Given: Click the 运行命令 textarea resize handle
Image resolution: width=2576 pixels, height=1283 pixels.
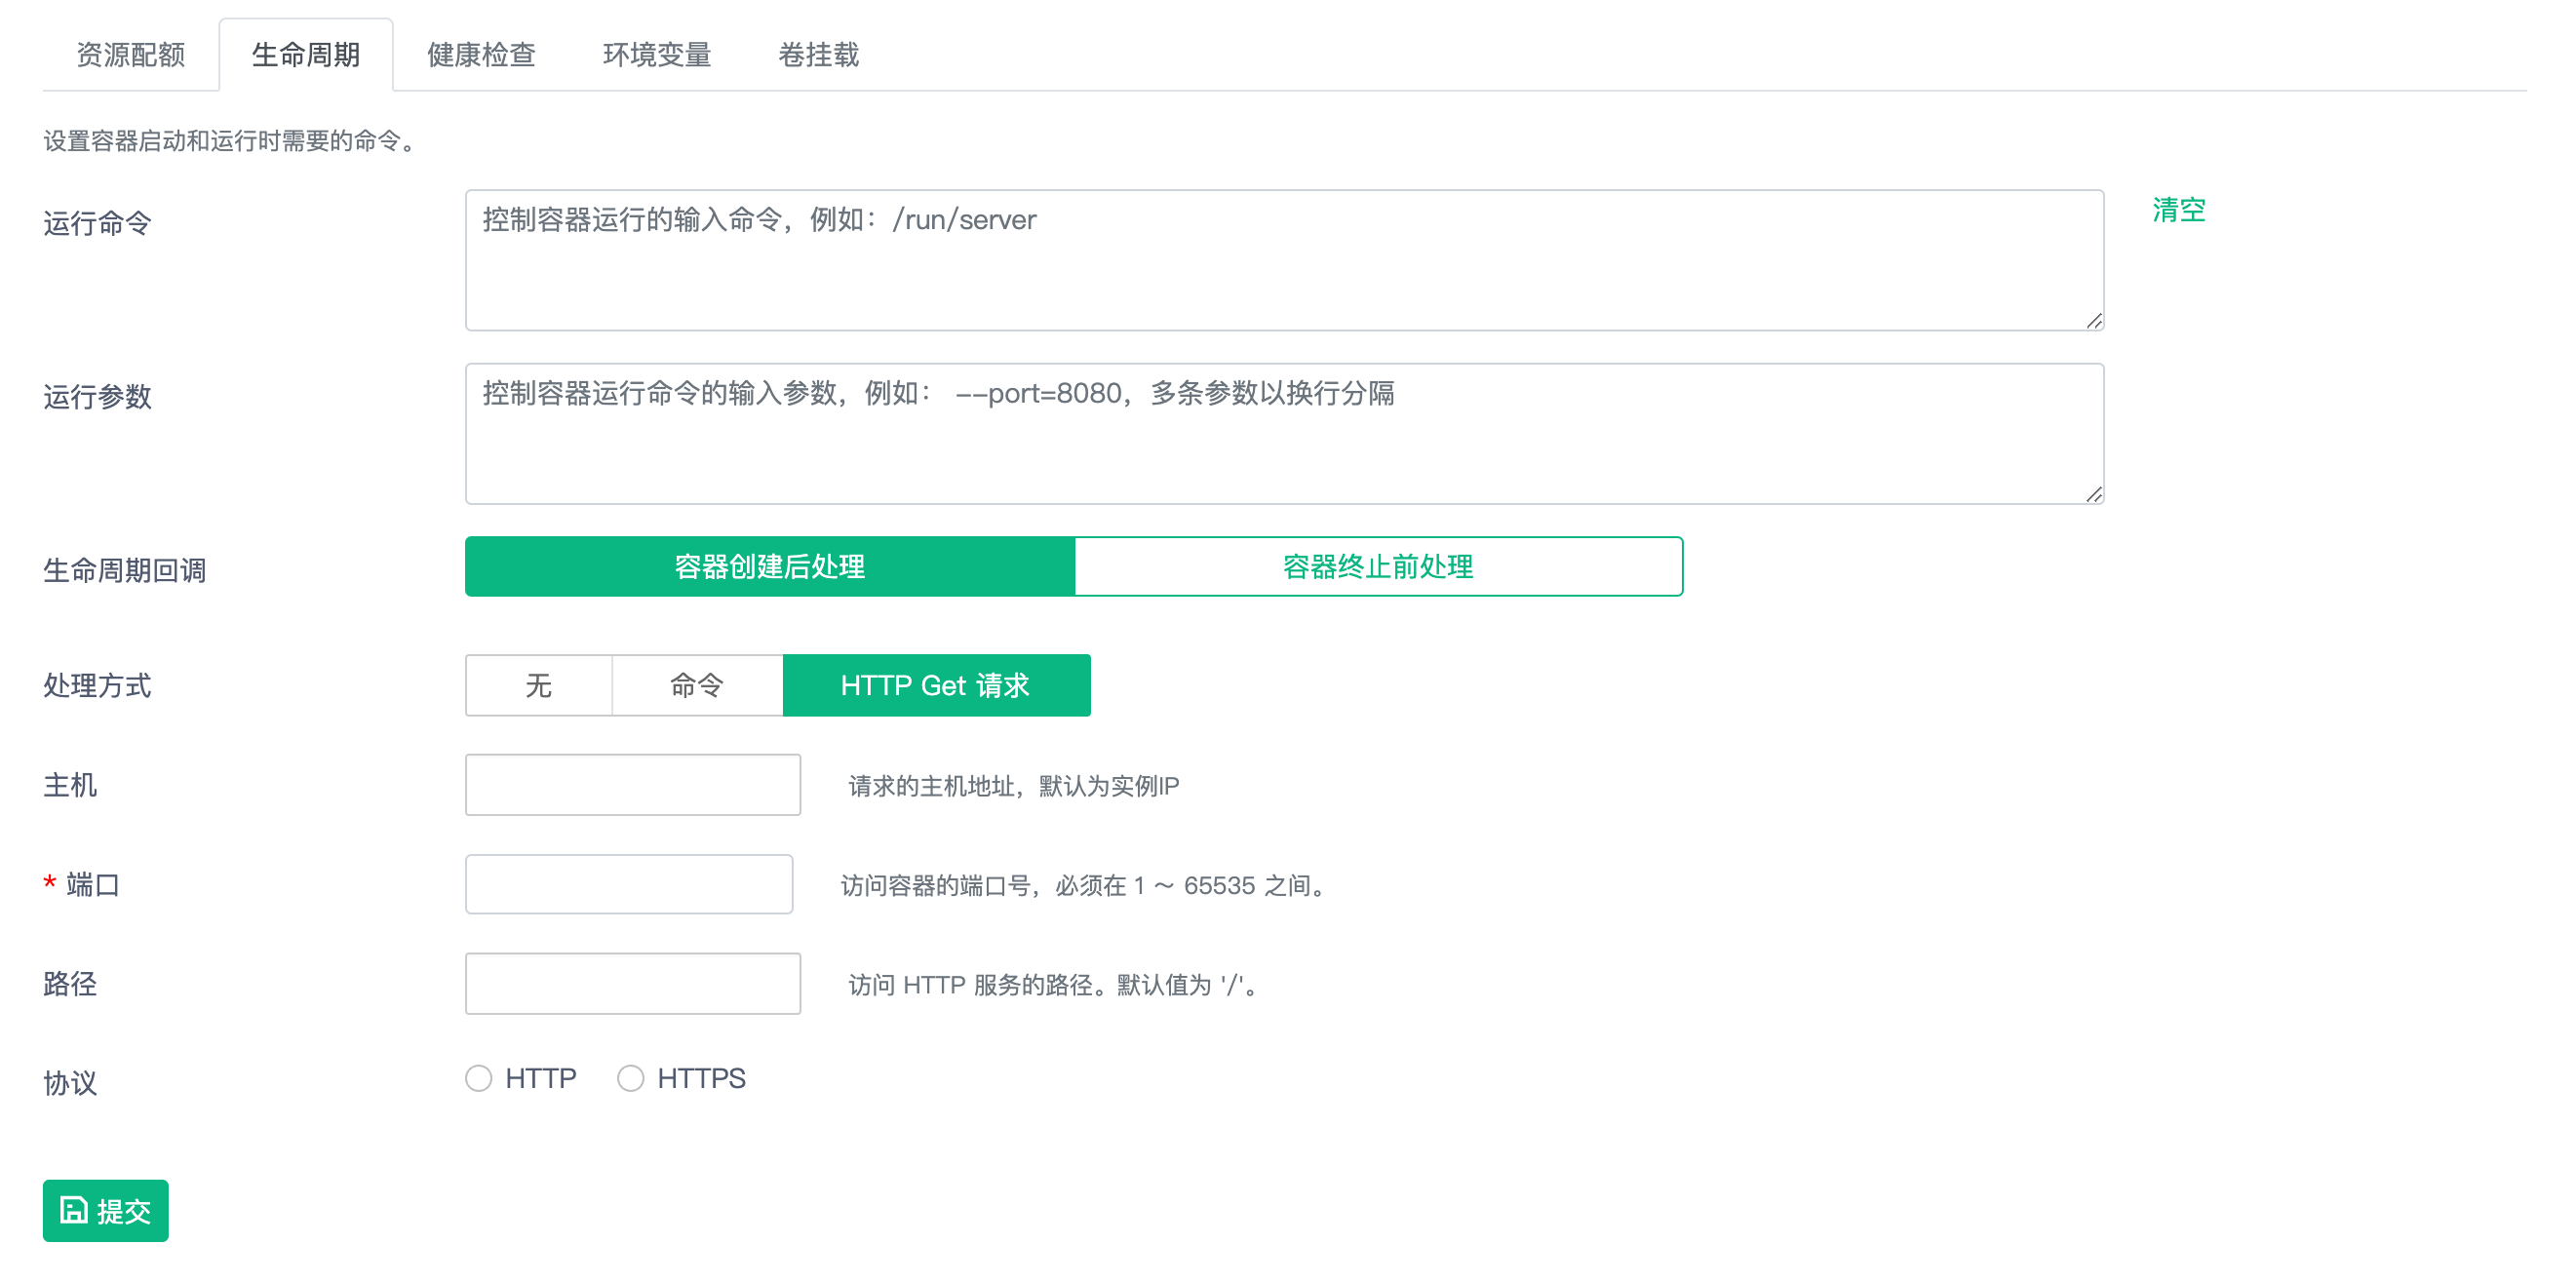Looking at the screenshot, I should 2094,321.
